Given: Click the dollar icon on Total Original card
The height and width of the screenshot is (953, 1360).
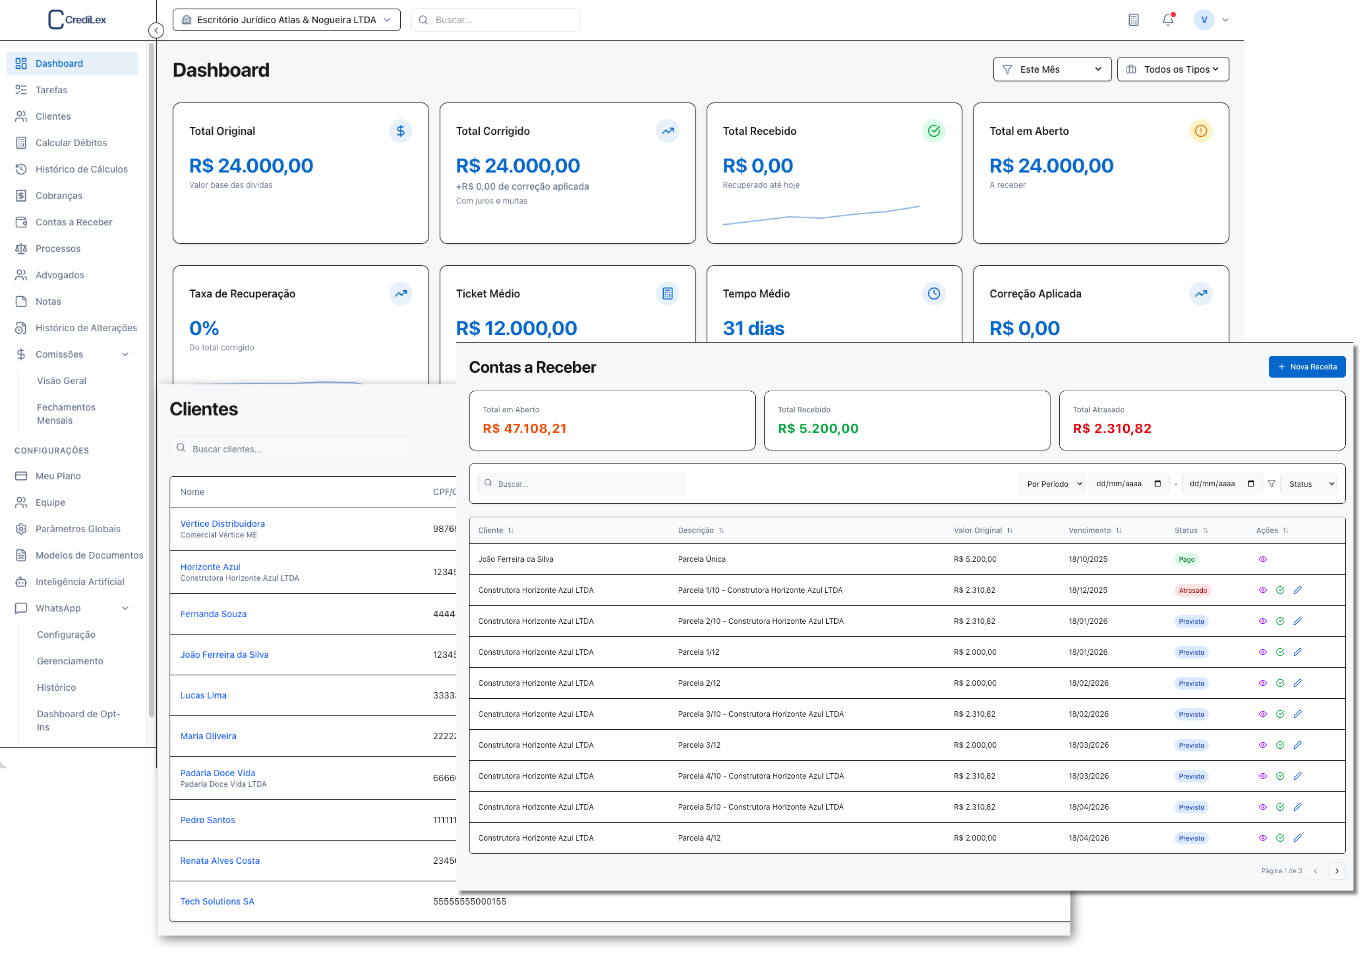Looking at the screenshot, I should click(x=401, y=131).
